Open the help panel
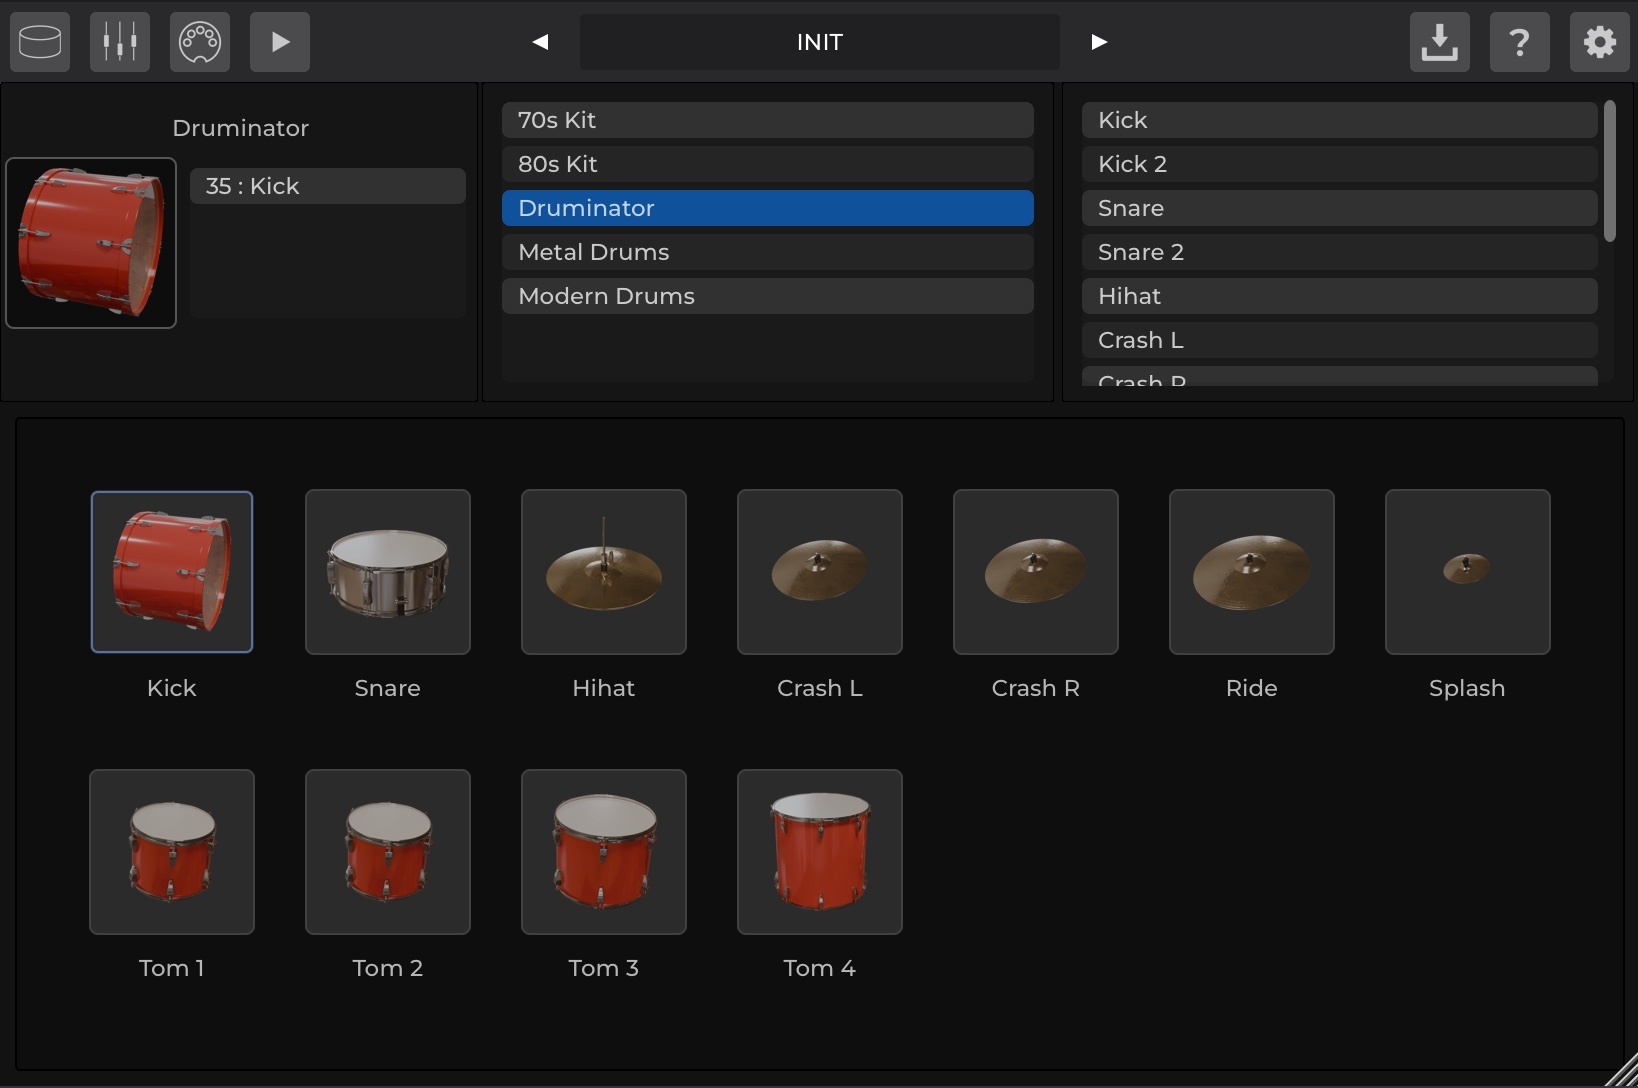1638x1088 pixels. tap(1519, 42)
